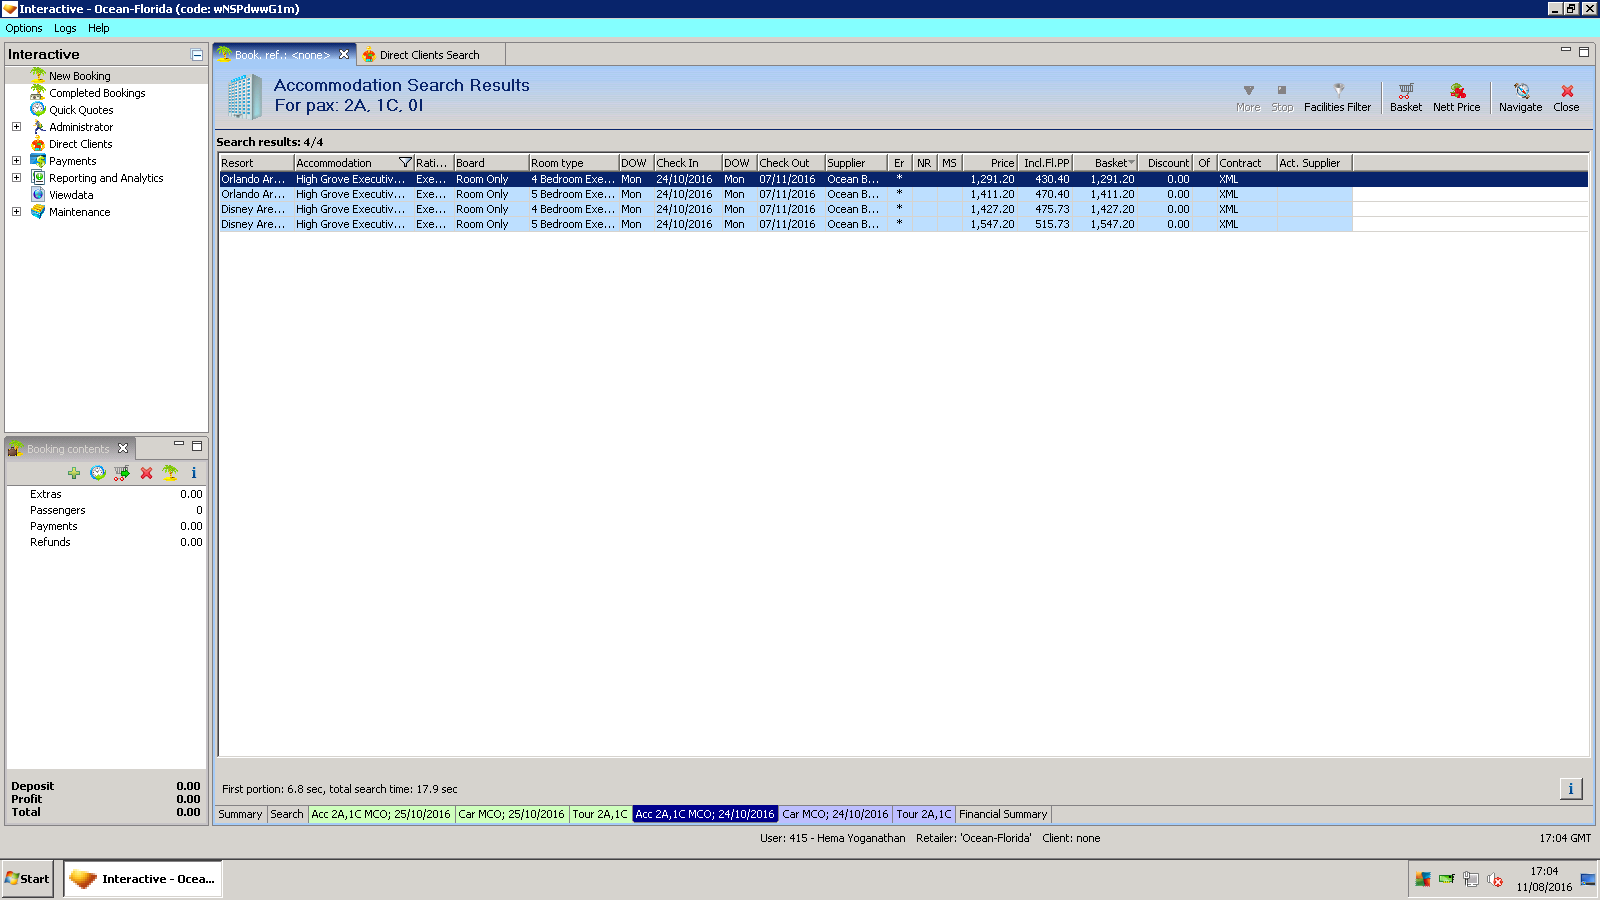Expand the Reporting and Analytics node

(16, 178)
